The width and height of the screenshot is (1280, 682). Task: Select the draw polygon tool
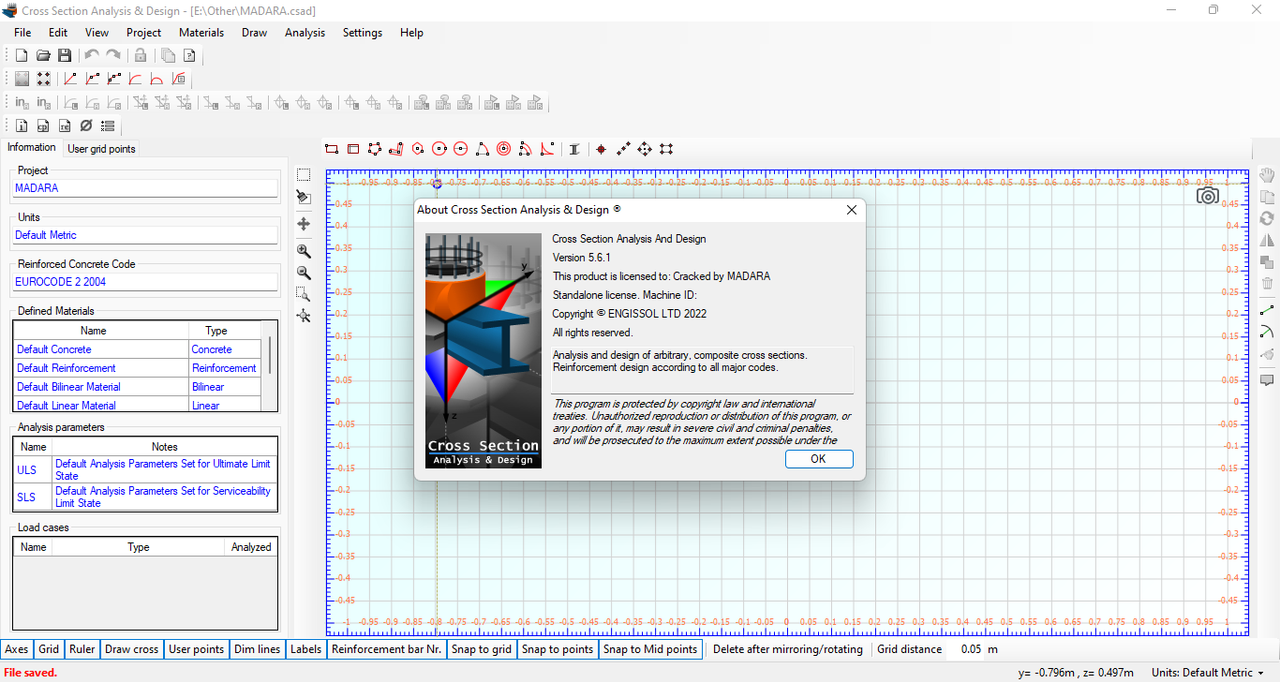[x=375, y=149]
